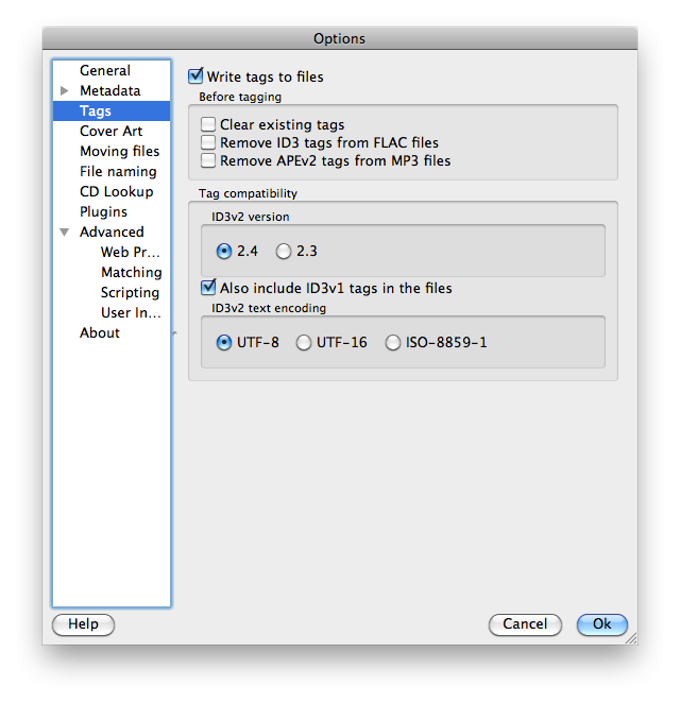This screenshot has width=680, height=703.
Task: Open the File naming options page
Action: [x=118, y=171]
